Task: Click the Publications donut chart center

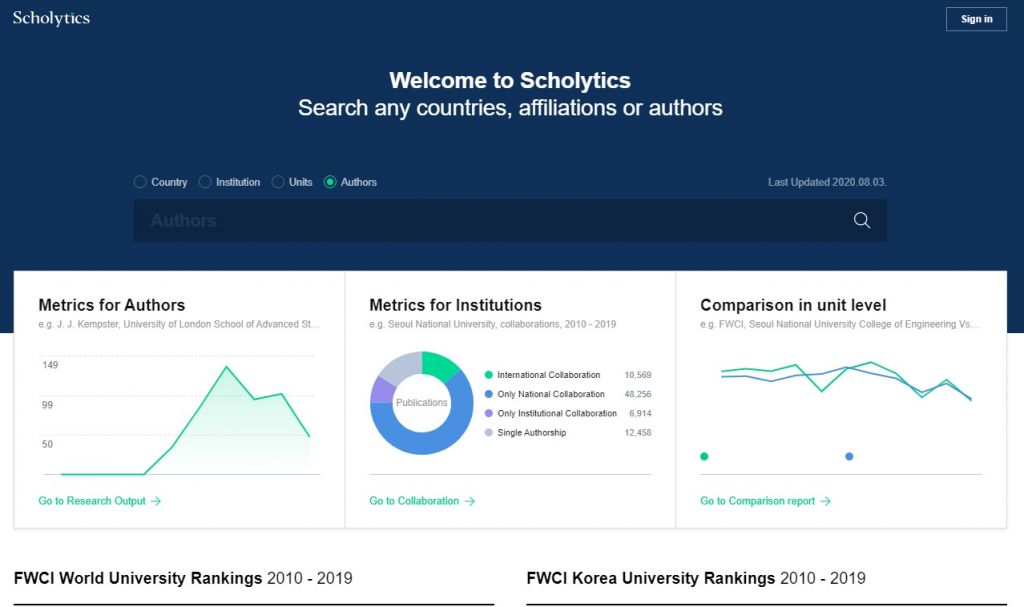Action: 421,403
